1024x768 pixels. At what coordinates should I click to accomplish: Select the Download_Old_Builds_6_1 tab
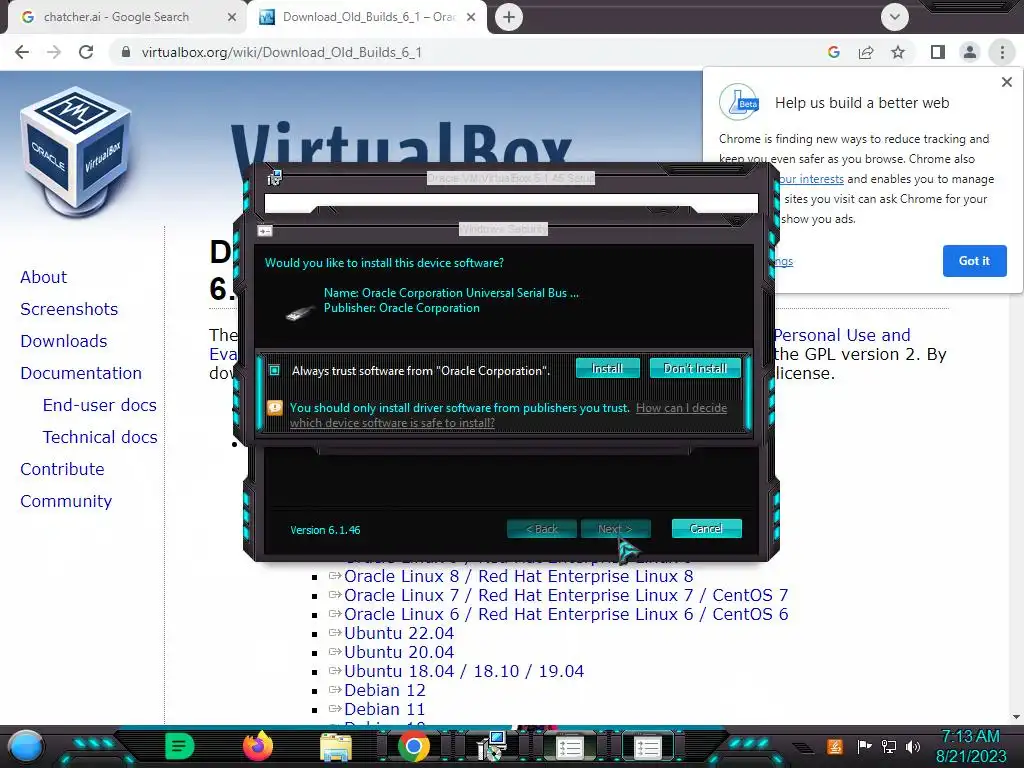[369, 17]
